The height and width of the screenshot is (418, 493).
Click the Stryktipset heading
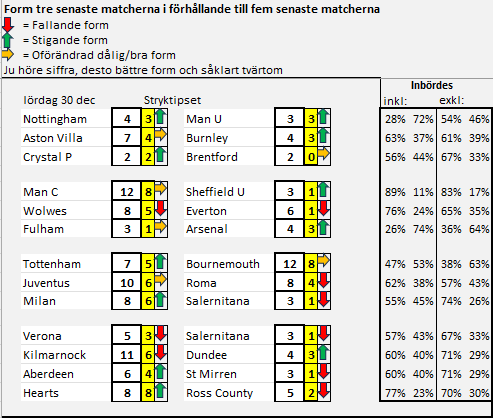(x=172, y=100)
